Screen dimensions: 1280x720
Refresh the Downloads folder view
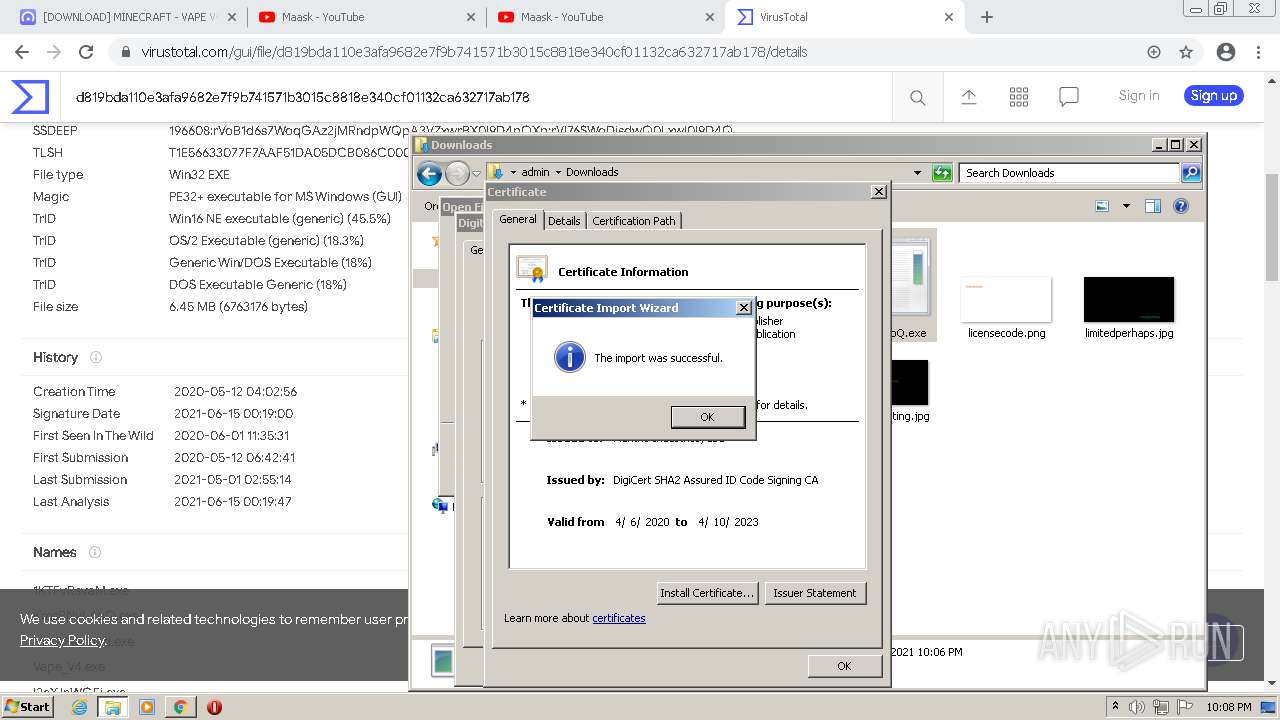pyautogui.click(x=942, y=173)
